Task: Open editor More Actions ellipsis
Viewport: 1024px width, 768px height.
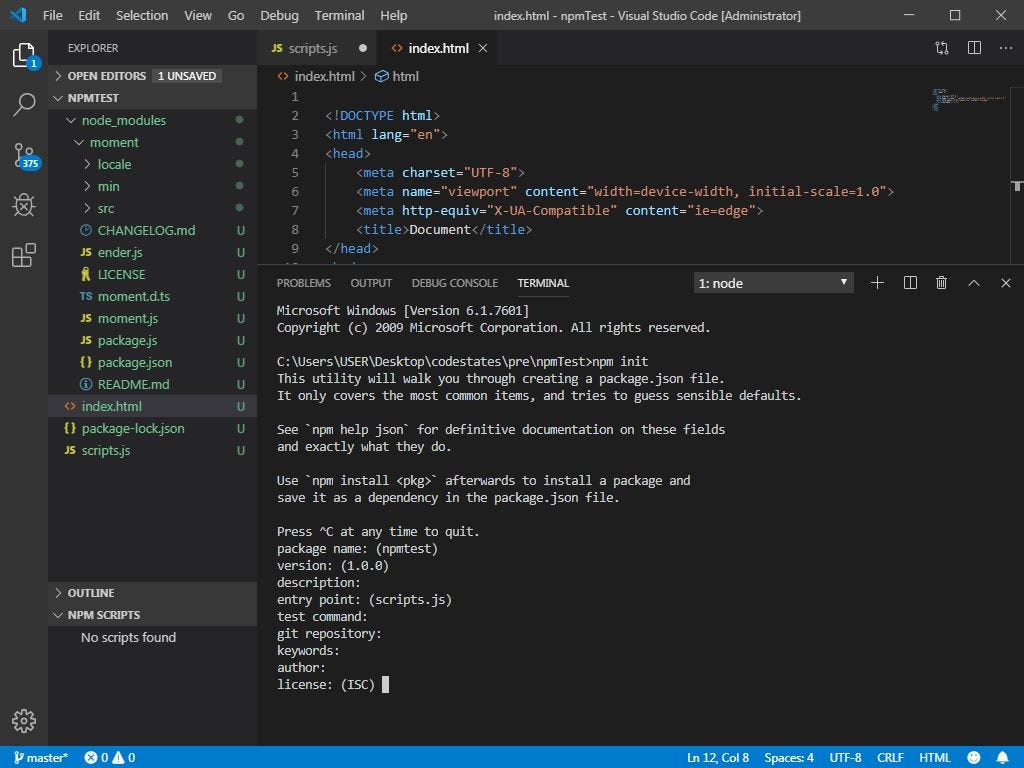Action: coord(1006,48)
